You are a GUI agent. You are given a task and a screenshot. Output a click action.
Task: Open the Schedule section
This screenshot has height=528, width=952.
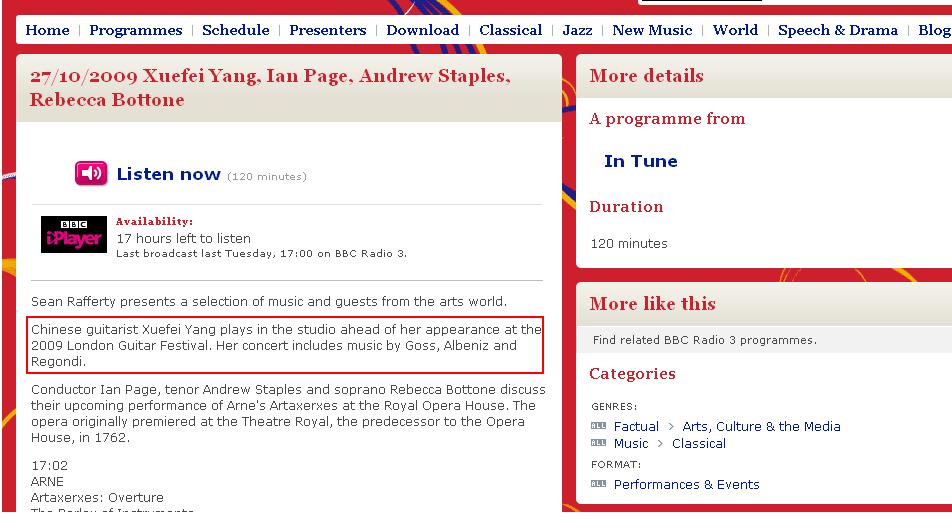236,30
